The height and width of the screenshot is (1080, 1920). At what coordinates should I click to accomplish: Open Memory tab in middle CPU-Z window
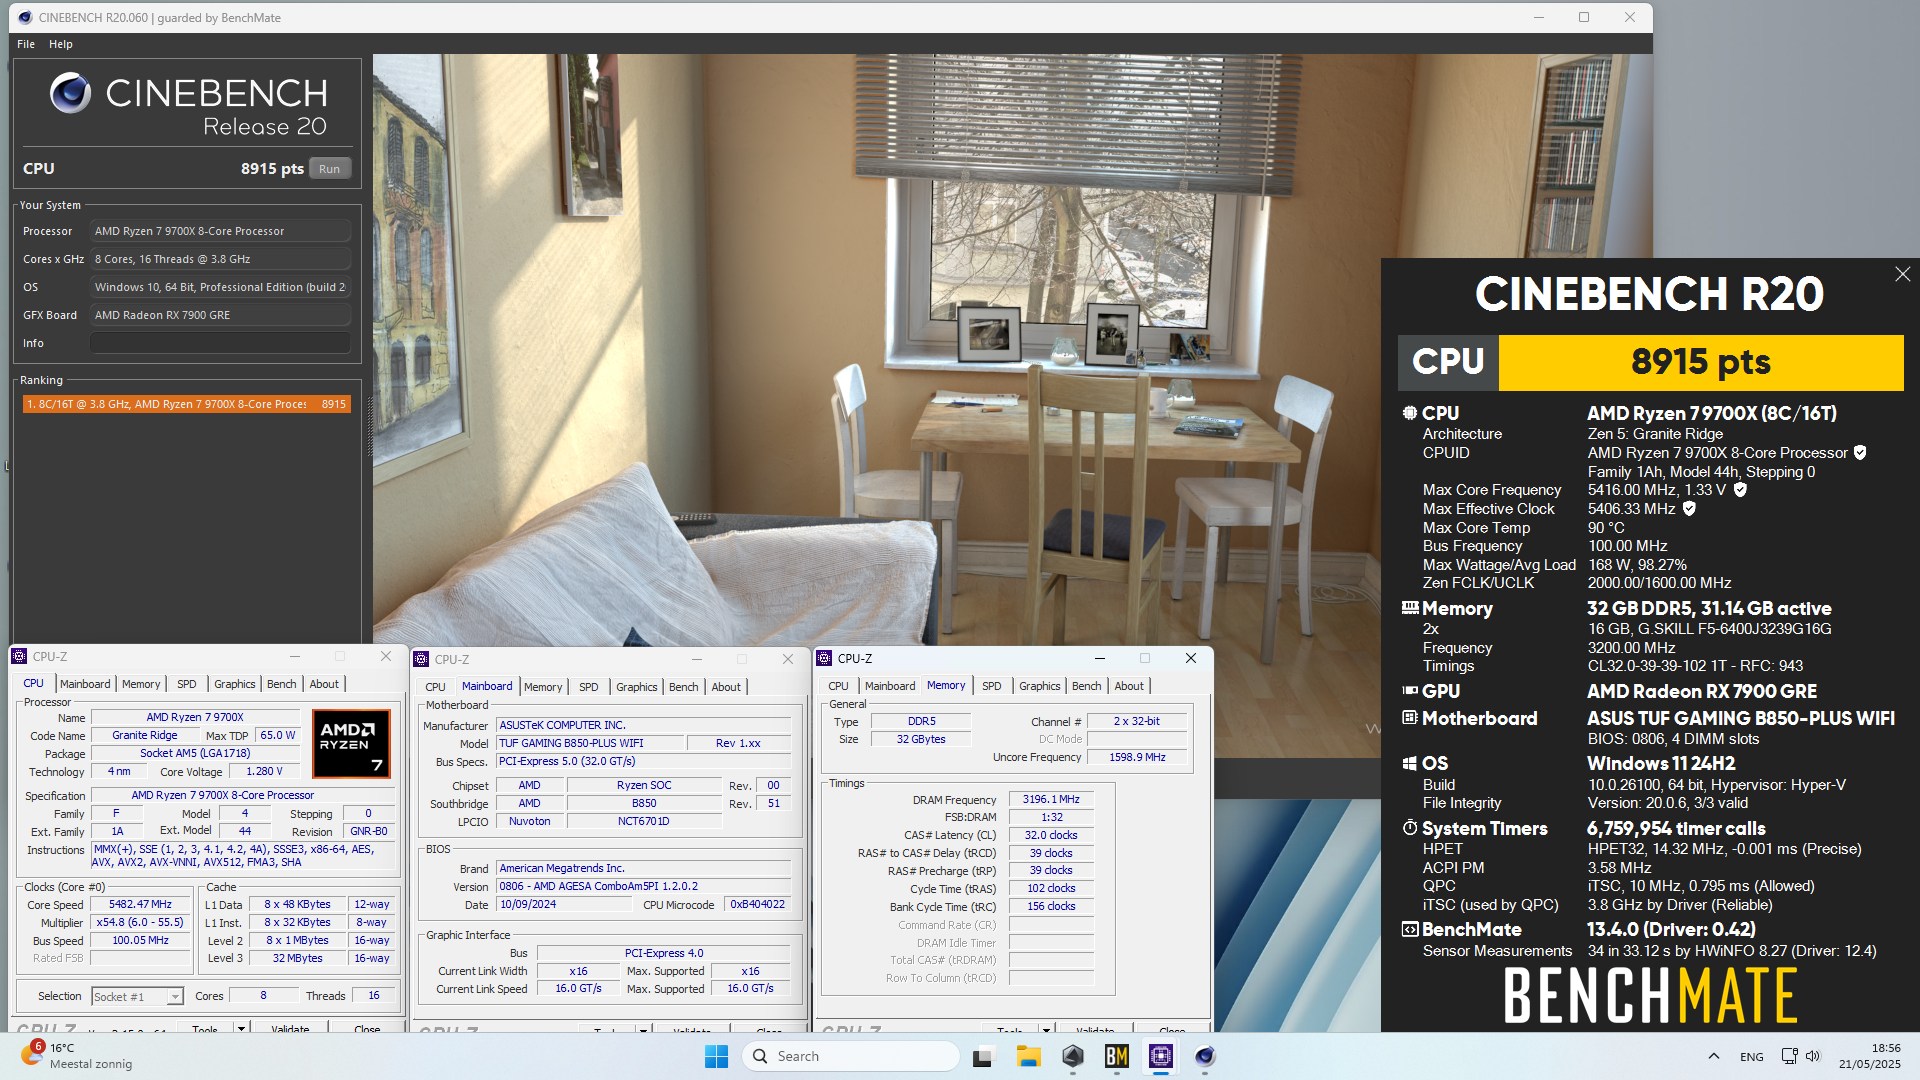click(543, 687)
